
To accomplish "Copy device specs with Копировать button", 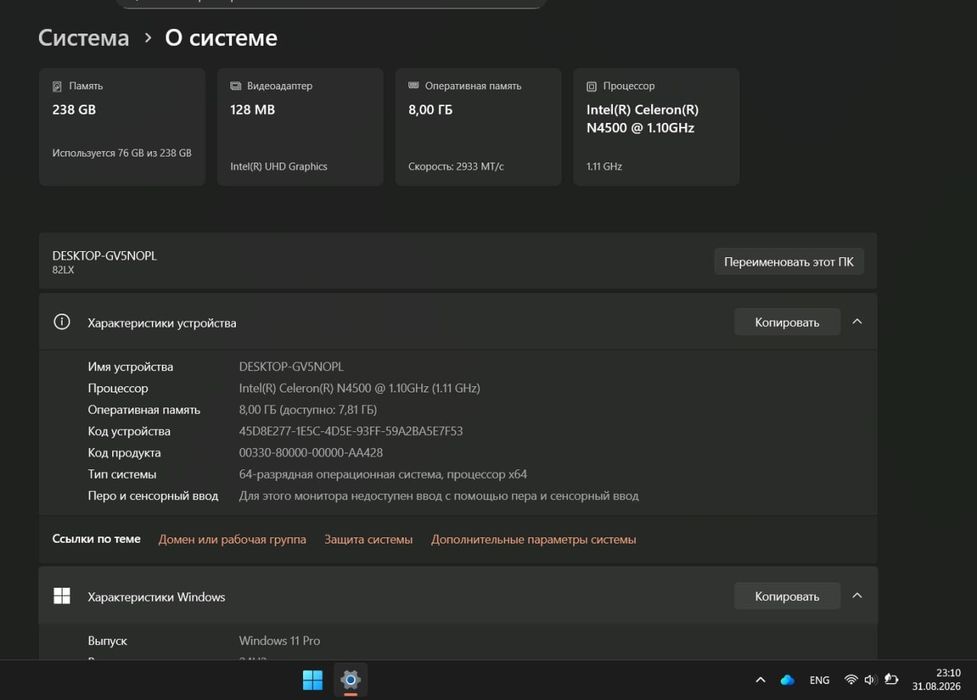I will click(787, 322).
